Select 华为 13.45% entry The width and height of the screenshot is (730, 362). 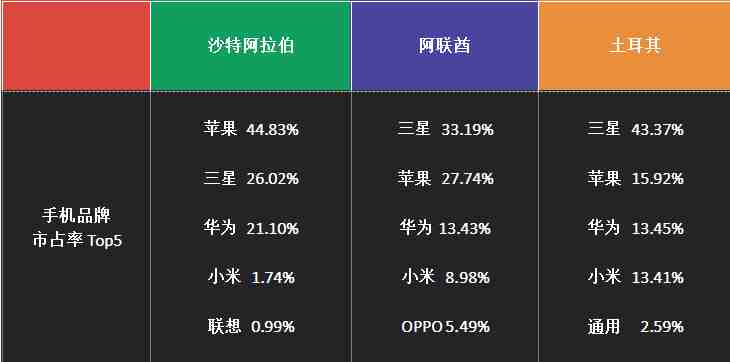click(x=635, y=228)
